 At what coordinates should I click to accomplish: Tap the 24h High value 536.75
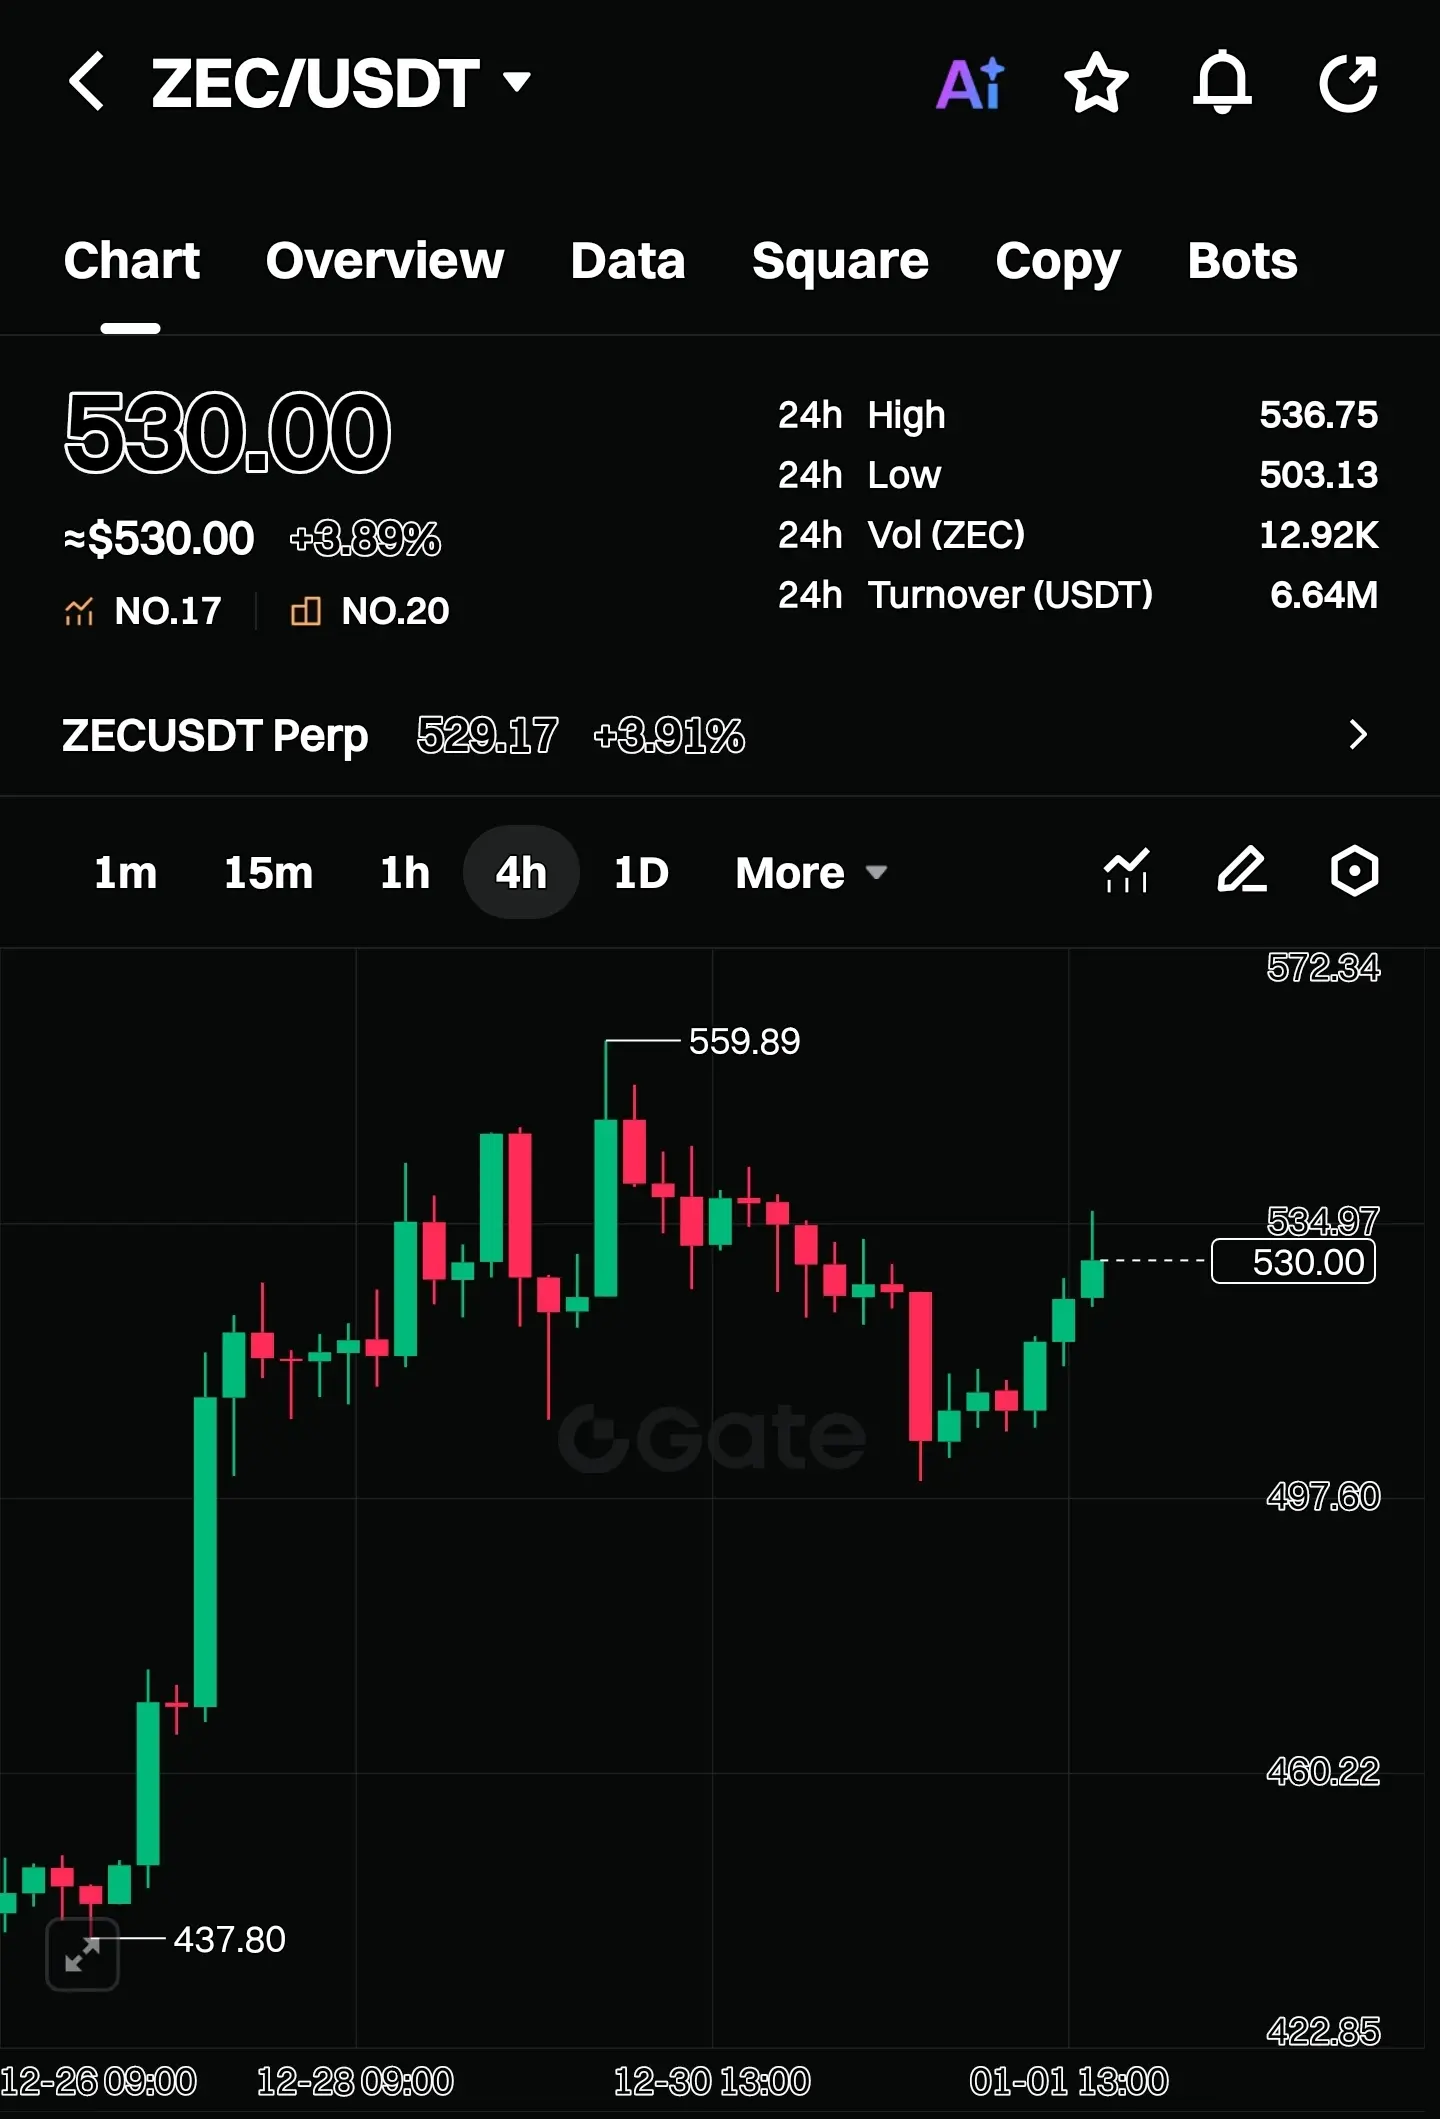1318,415
